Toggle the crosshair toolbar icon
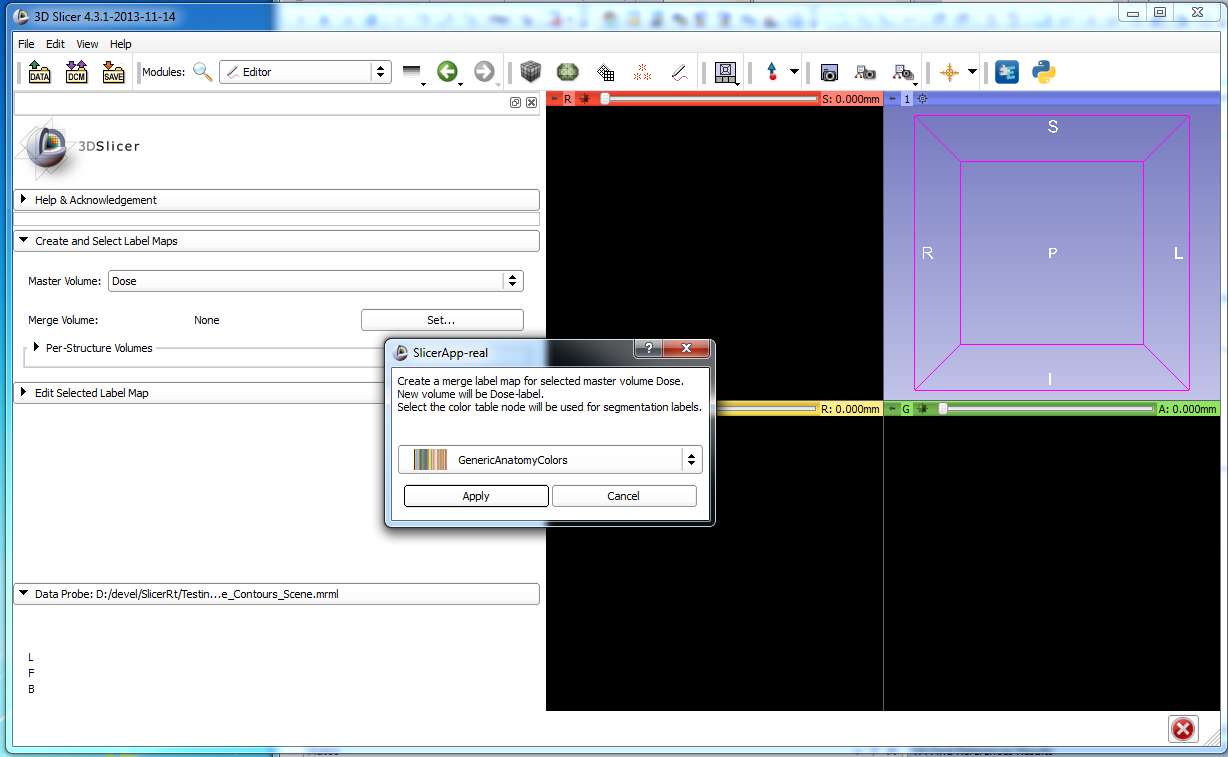The image size is (1228, 757). [949, 72]
